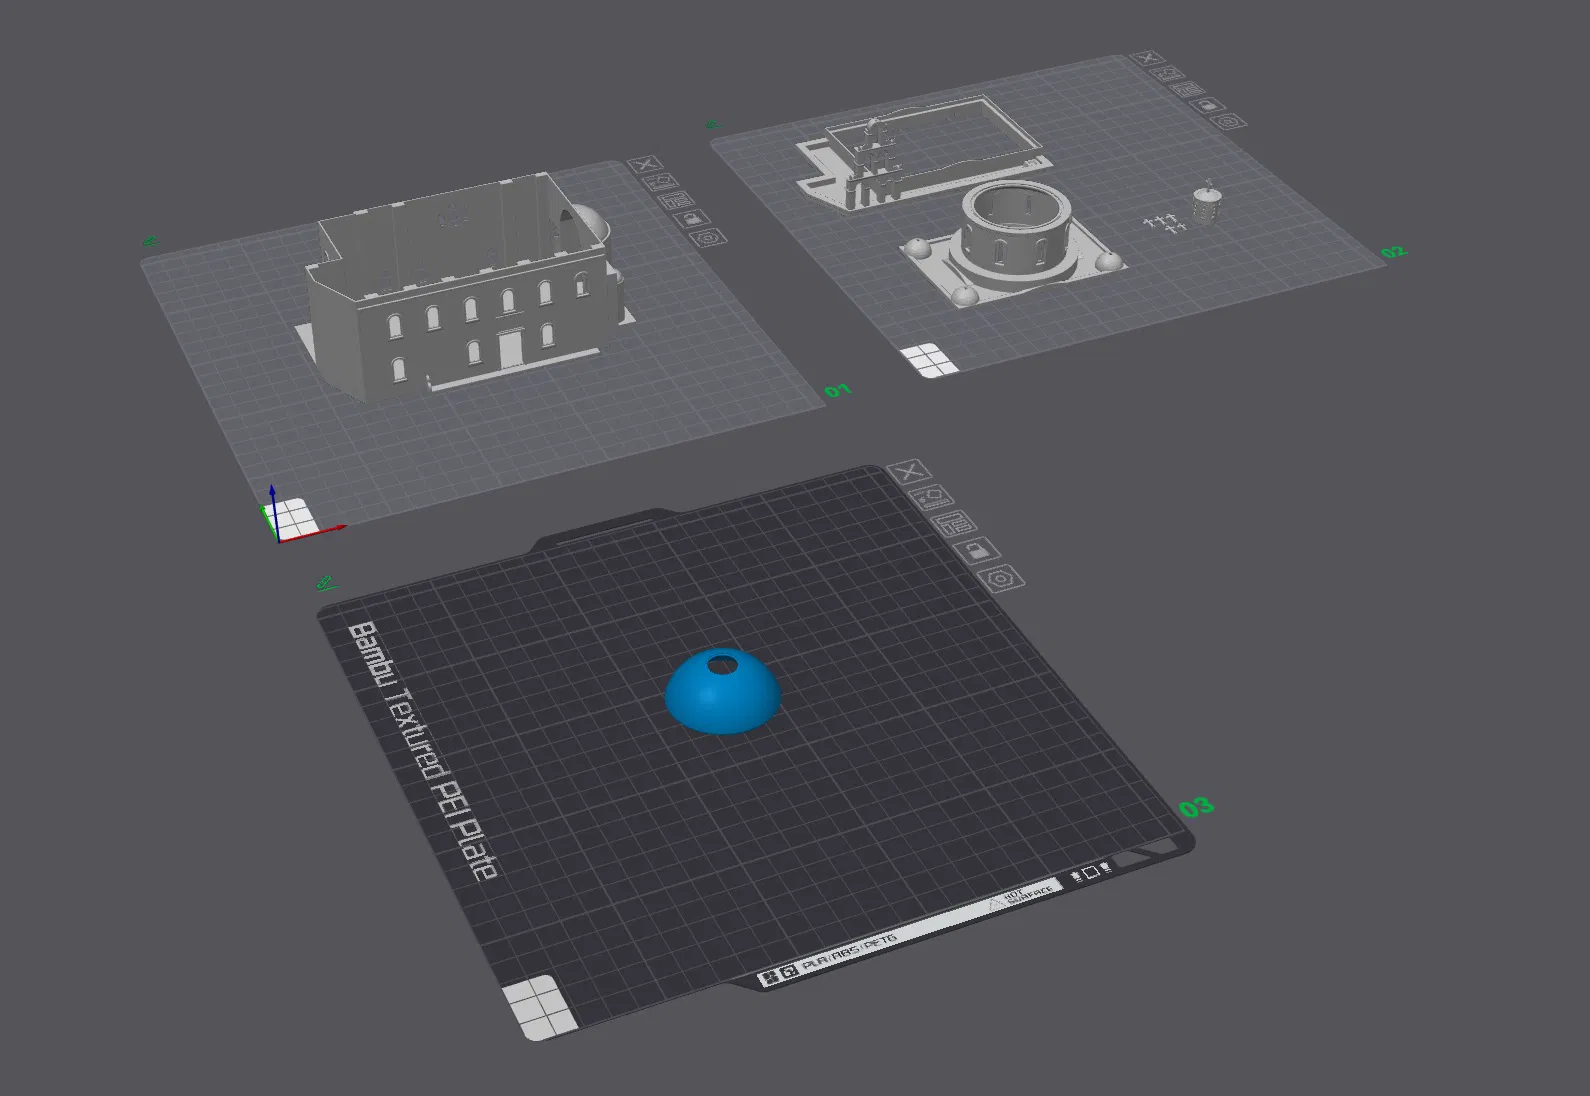This screenshot has width=1590, height=1096.
Task: Click the green name tag icon of plate 02
Action: [711, 125]
